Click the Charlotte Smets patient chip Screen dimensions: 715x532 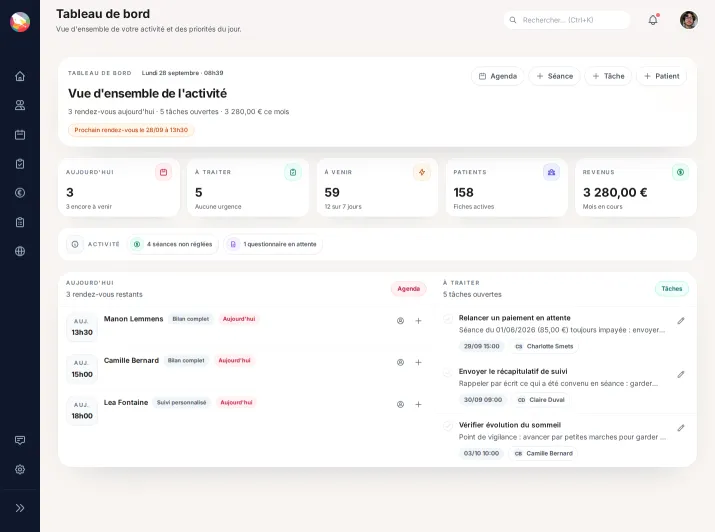point(544,346)
